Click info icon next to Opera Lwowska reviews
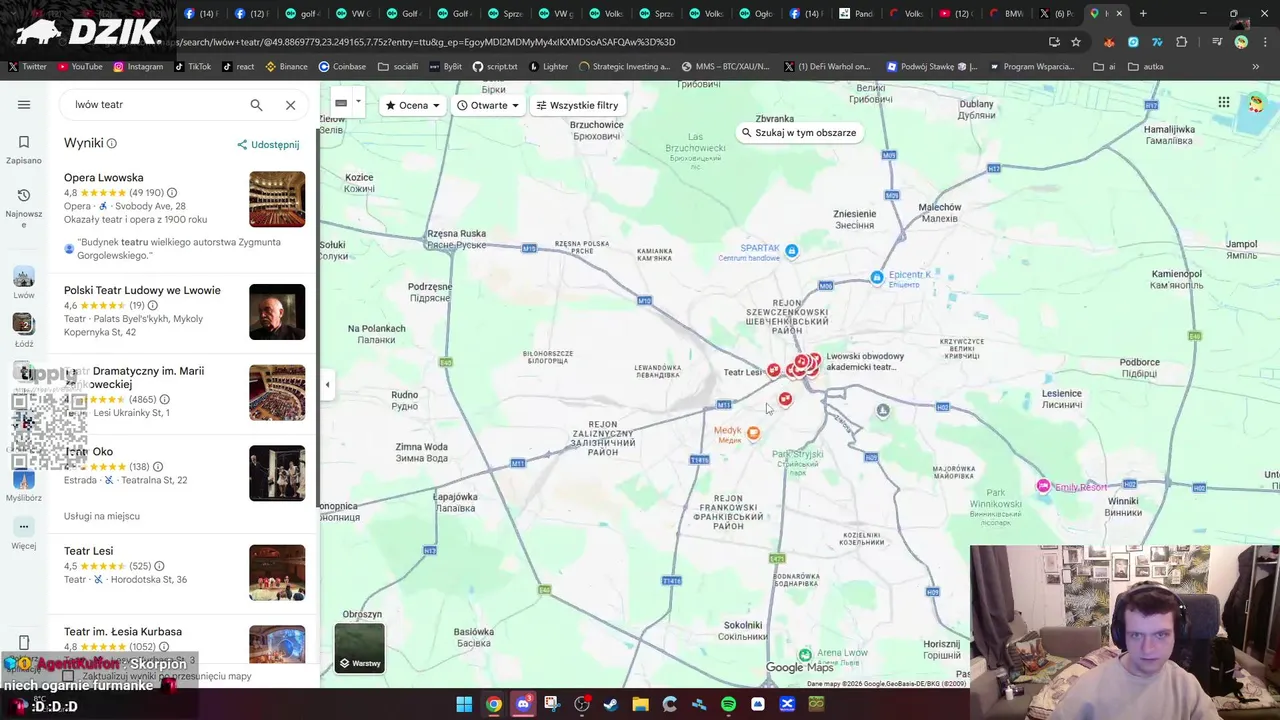The height and width of the screenshot is (720, 1280). [172, 193]
